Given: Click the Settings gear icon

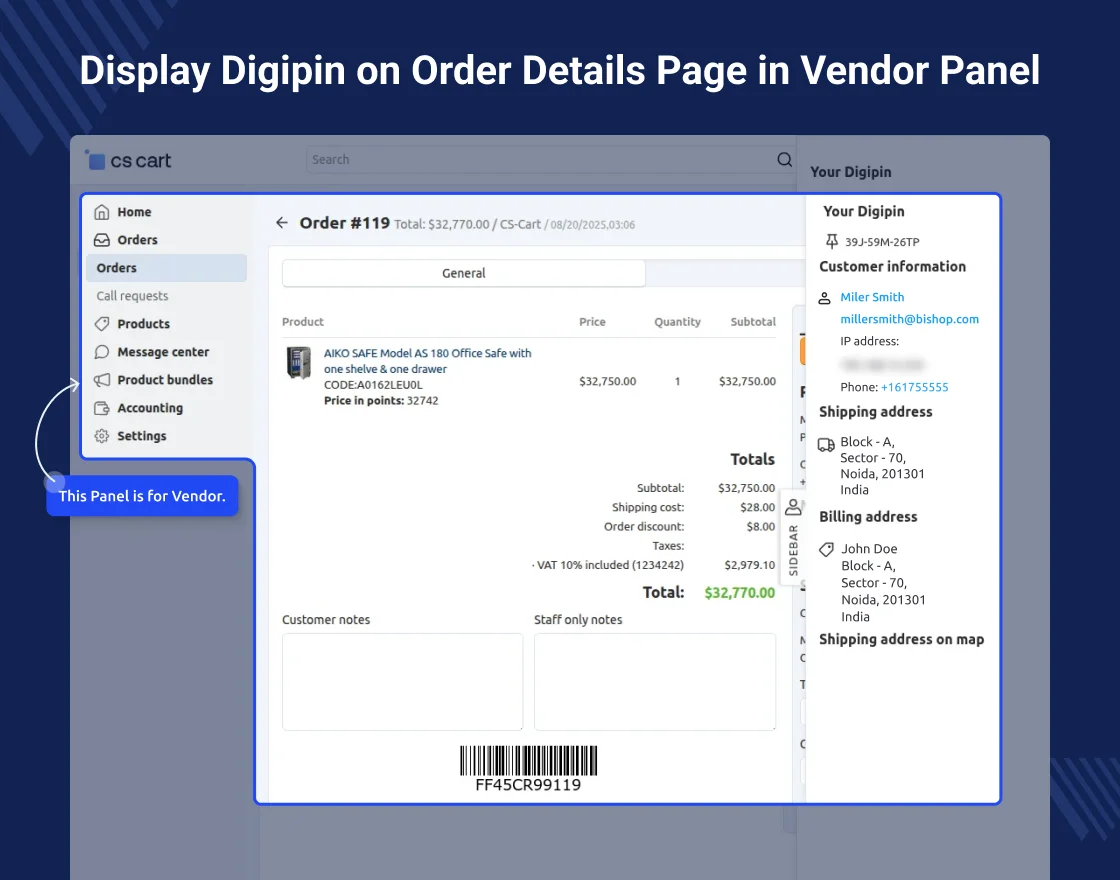Looking at the screenshot, I should [x=102, y=436].
